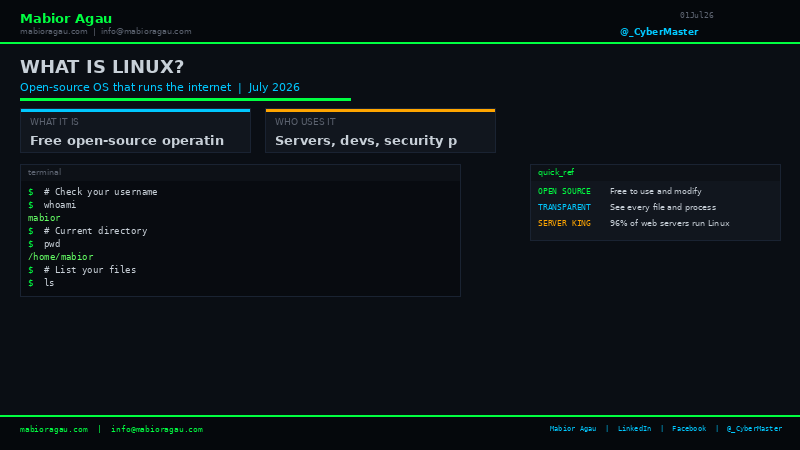This screenshot has width=800, height=450.
Task: Click the SERVER KING label
Action: (564, 223)
